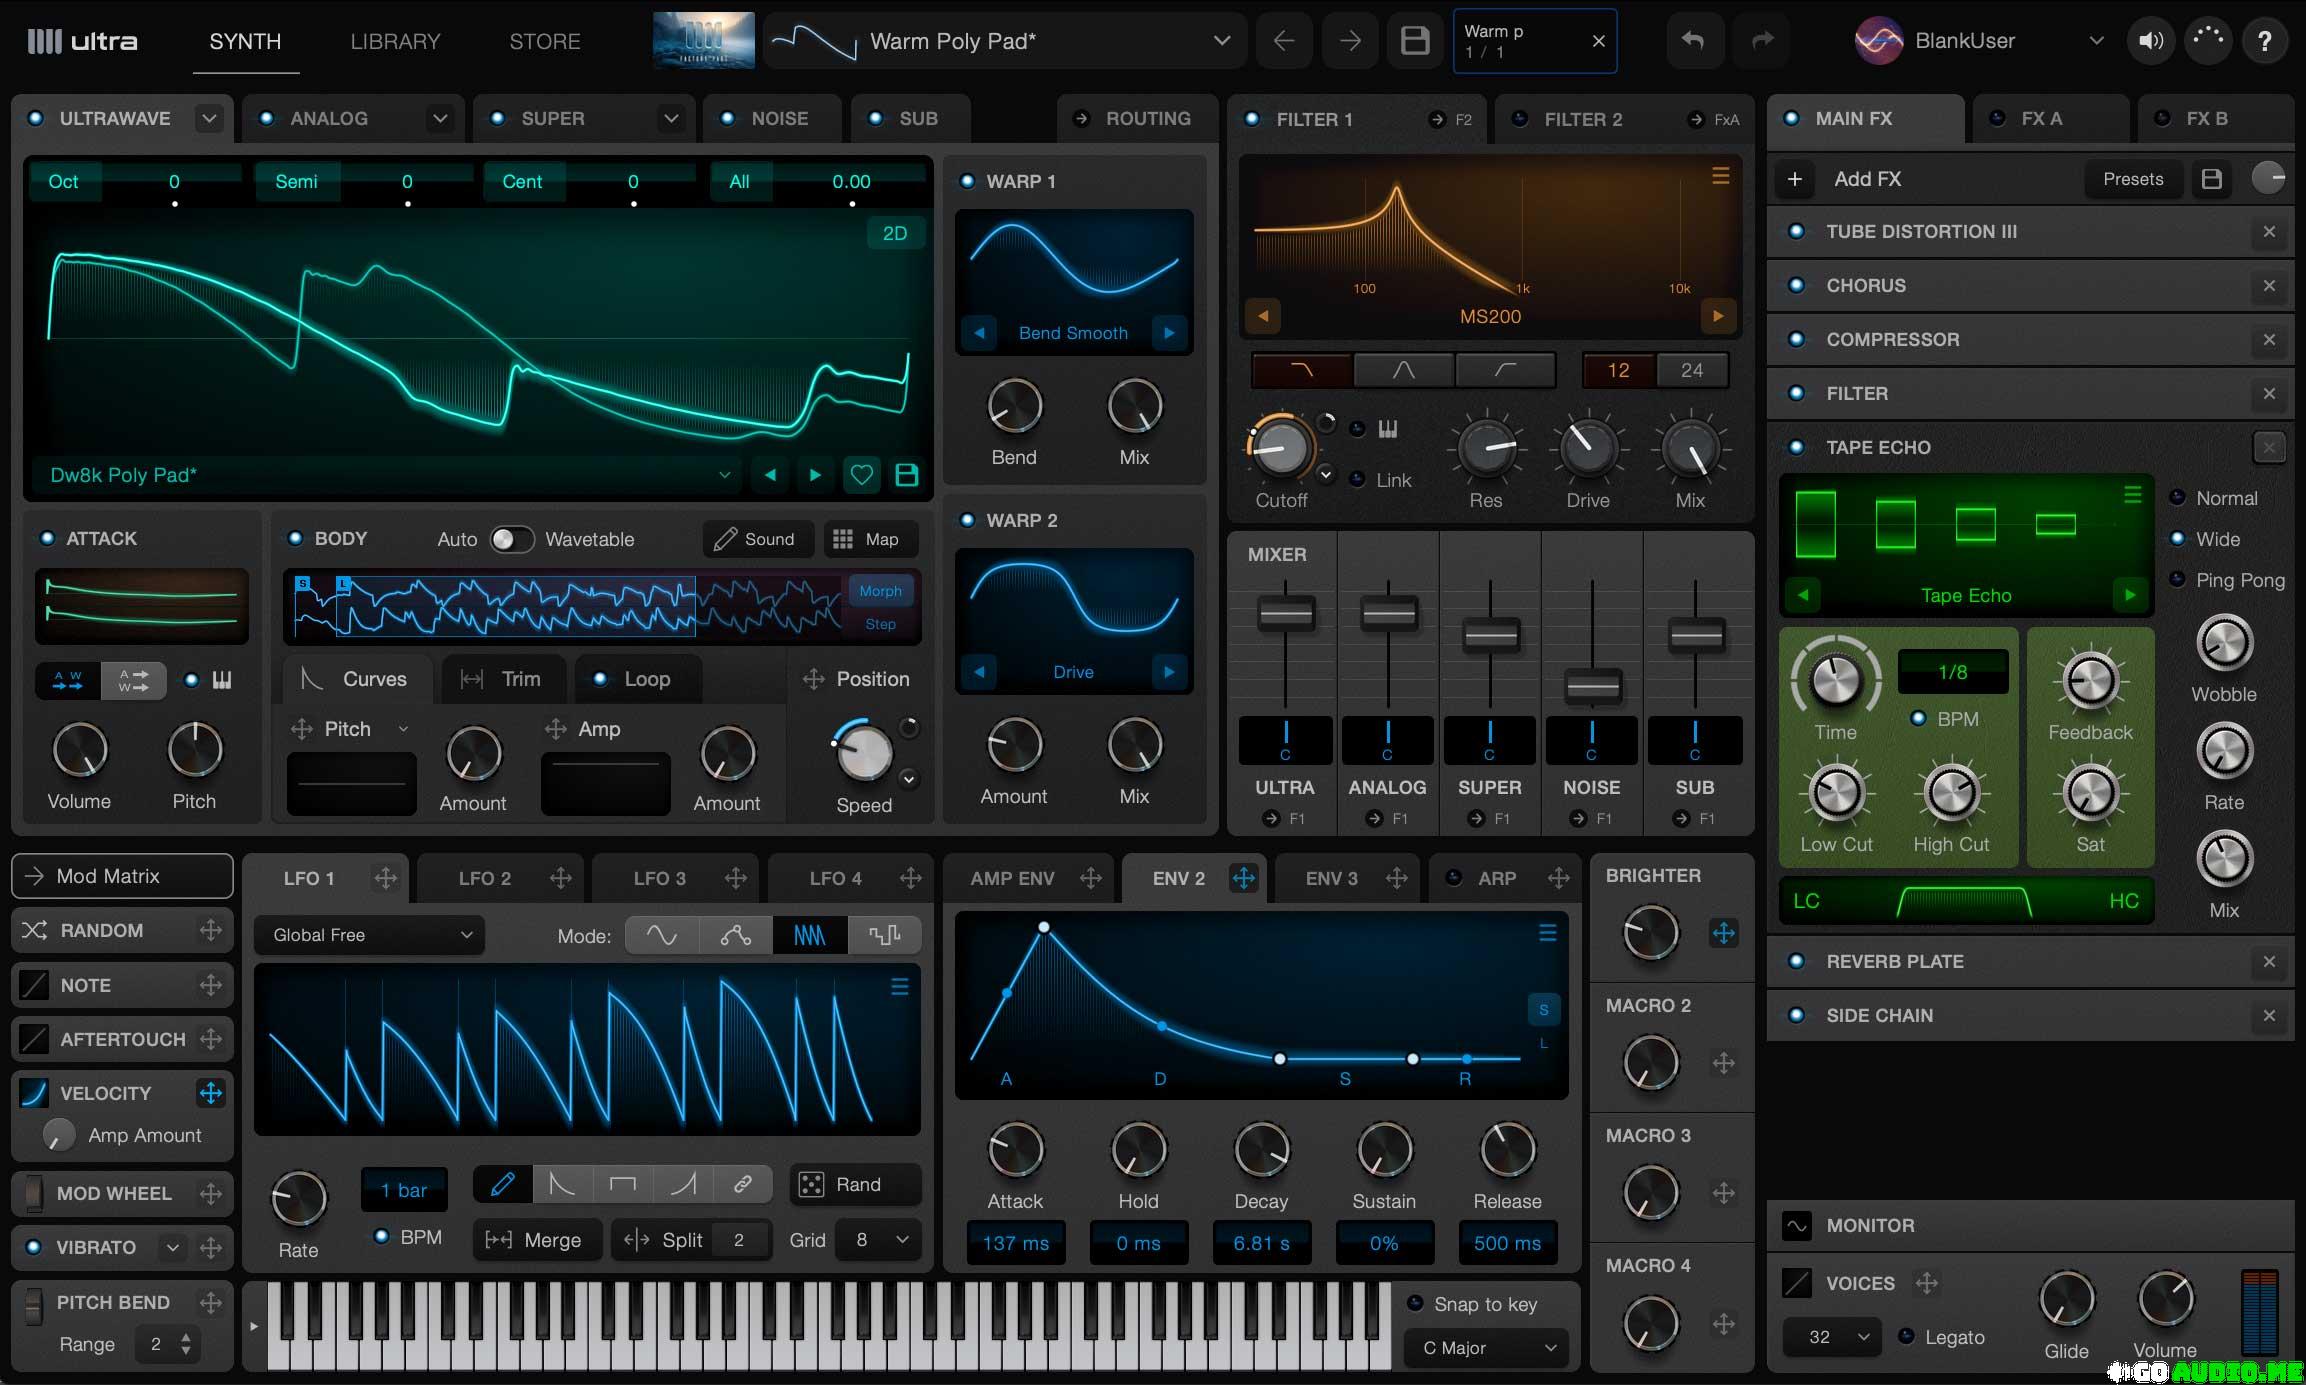2306x1385 pixels.
Task: Favorite the Dw8k Poly Pad wavetable
Action: tap(861, 475)
